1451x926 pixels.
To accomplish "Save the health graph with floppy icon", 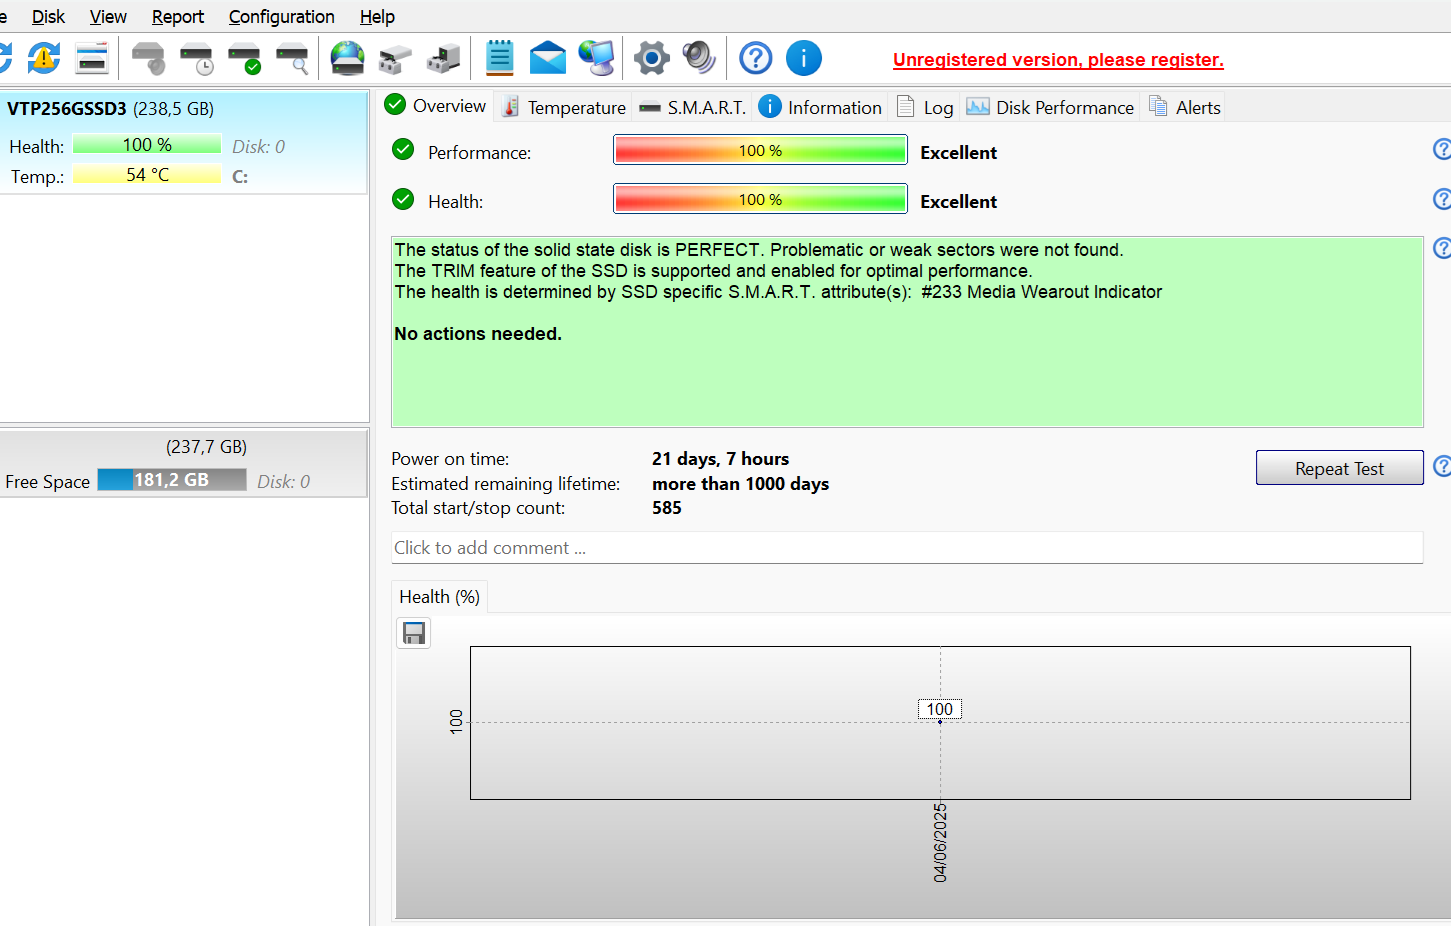I will tap(414, 633).
